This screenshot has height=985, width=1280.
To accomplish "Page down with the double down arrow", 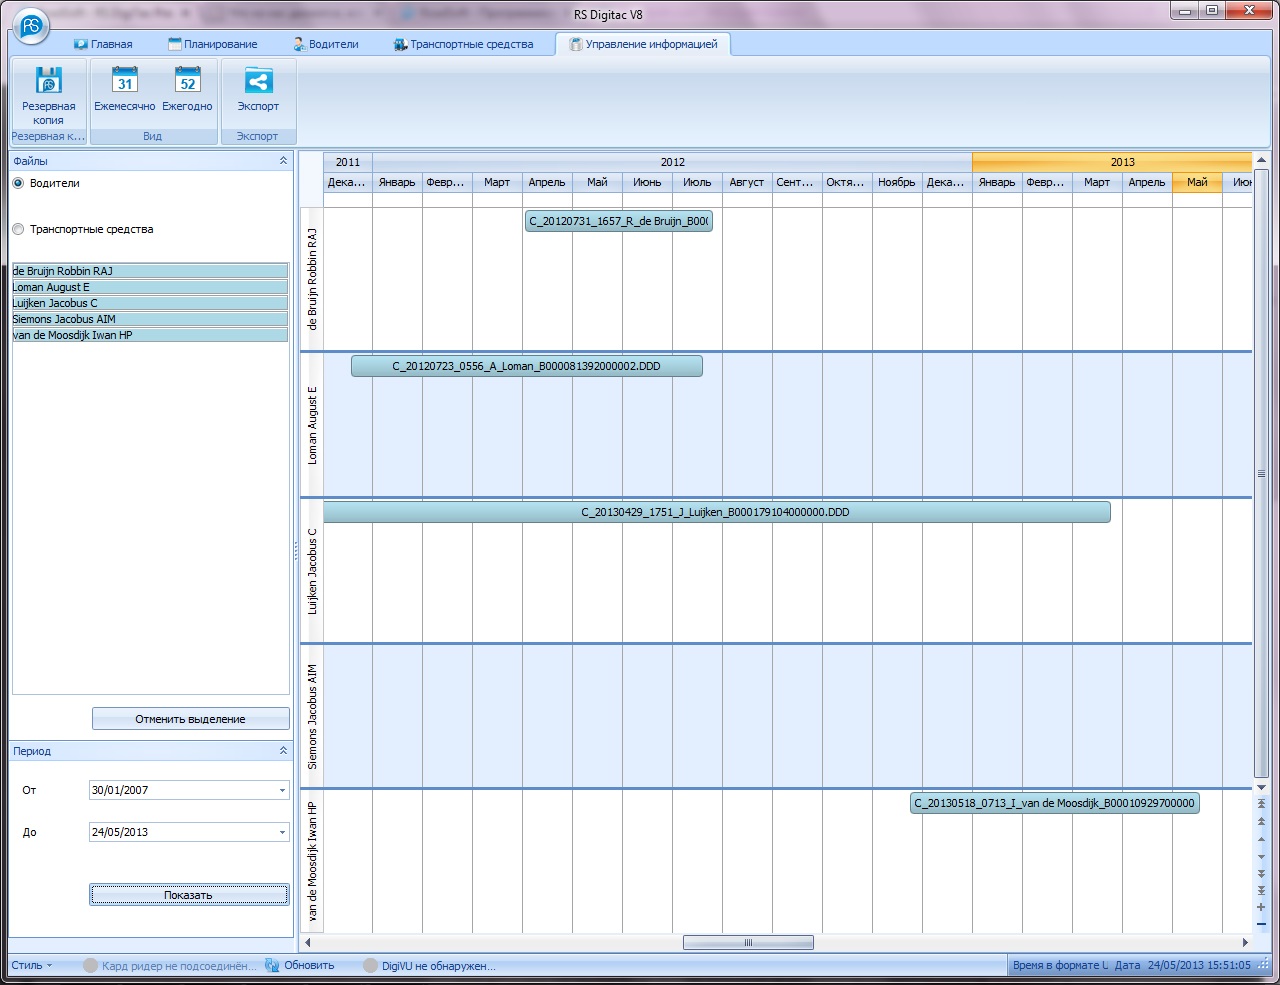I will point(1261,873).
